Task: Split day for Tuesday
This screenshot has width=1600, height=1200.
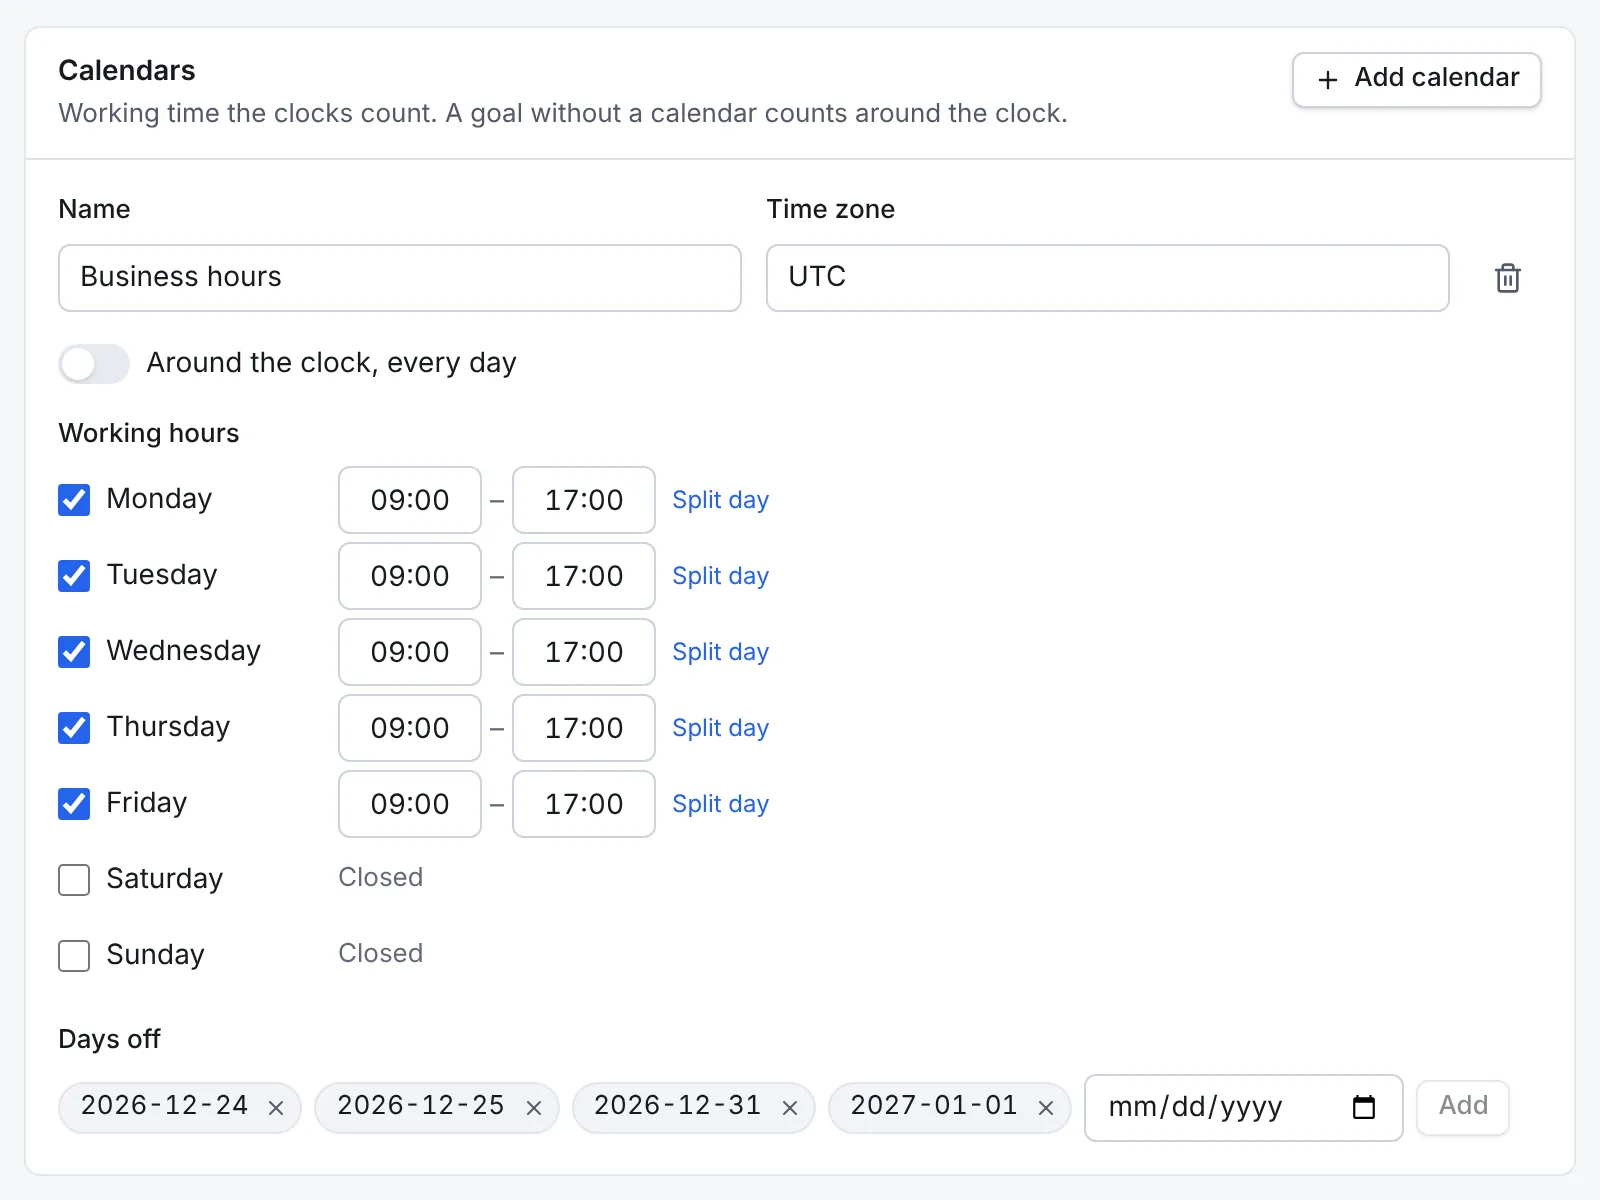Action: click(720, 576)
